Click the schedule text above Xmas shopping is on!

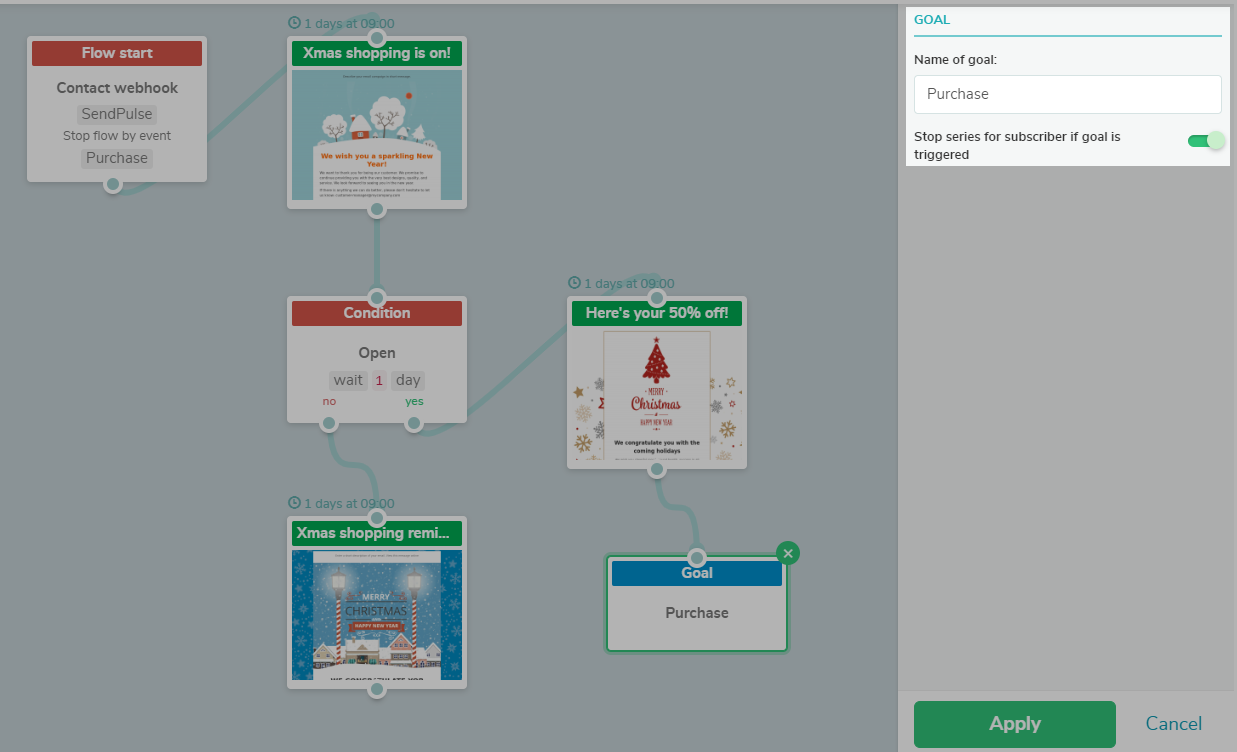pos(349,23)
